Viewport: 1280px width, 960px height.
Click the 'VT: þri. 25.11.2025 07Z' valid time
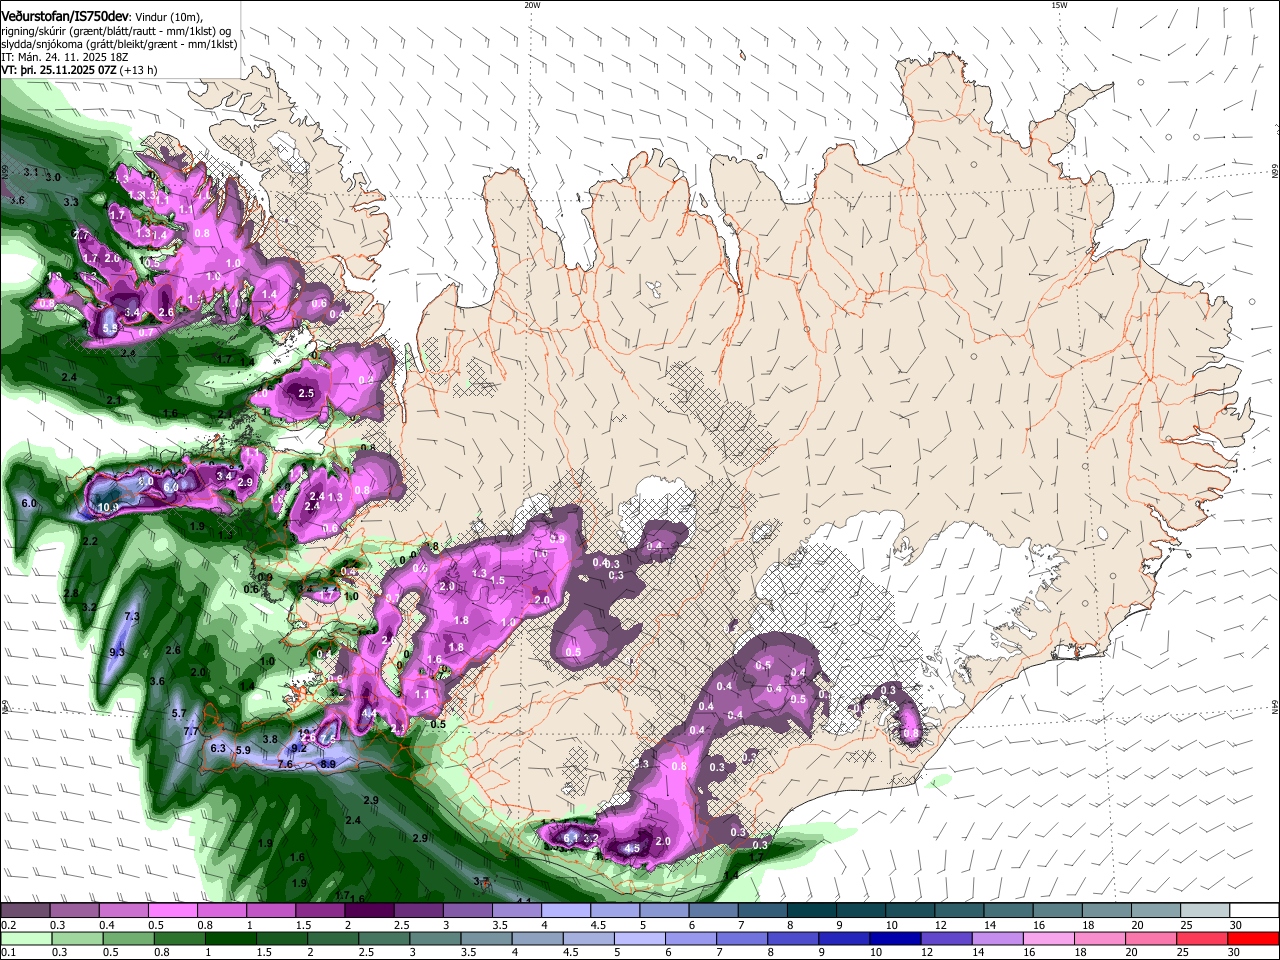(58, 70)
